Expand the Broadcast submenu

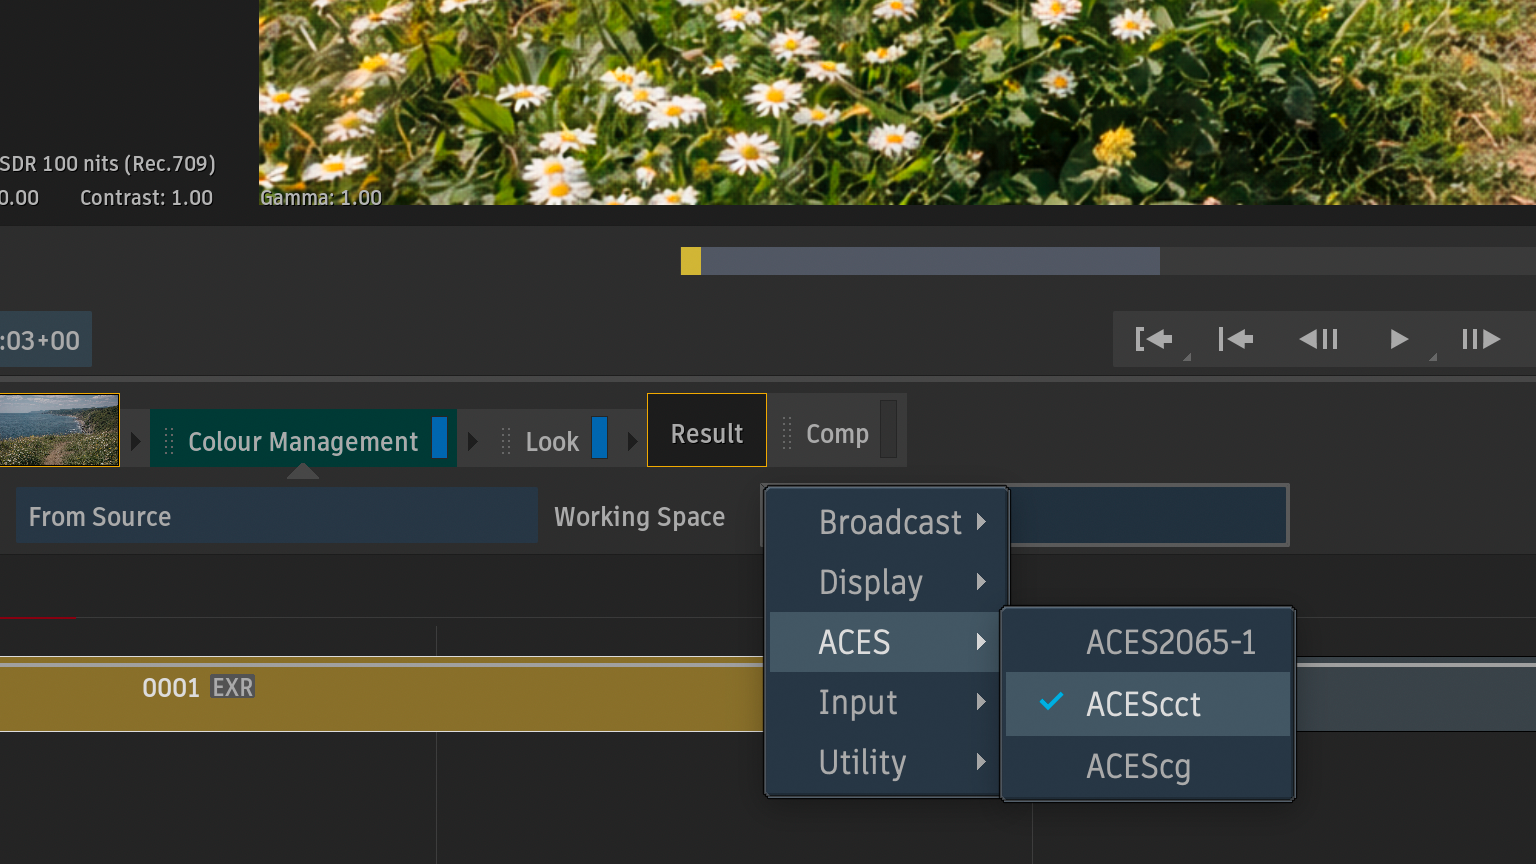click(x=888, y=522)
